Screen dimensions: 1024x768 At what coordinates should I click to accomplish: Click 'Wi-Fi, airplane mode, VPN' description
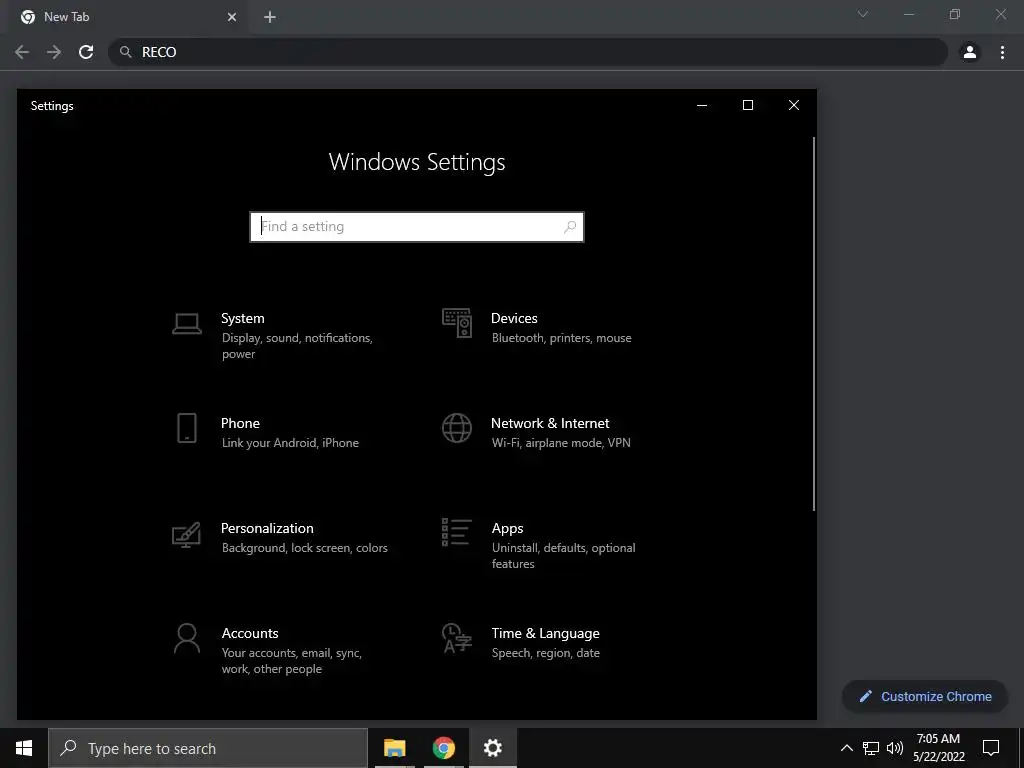[x=561, y=443]
